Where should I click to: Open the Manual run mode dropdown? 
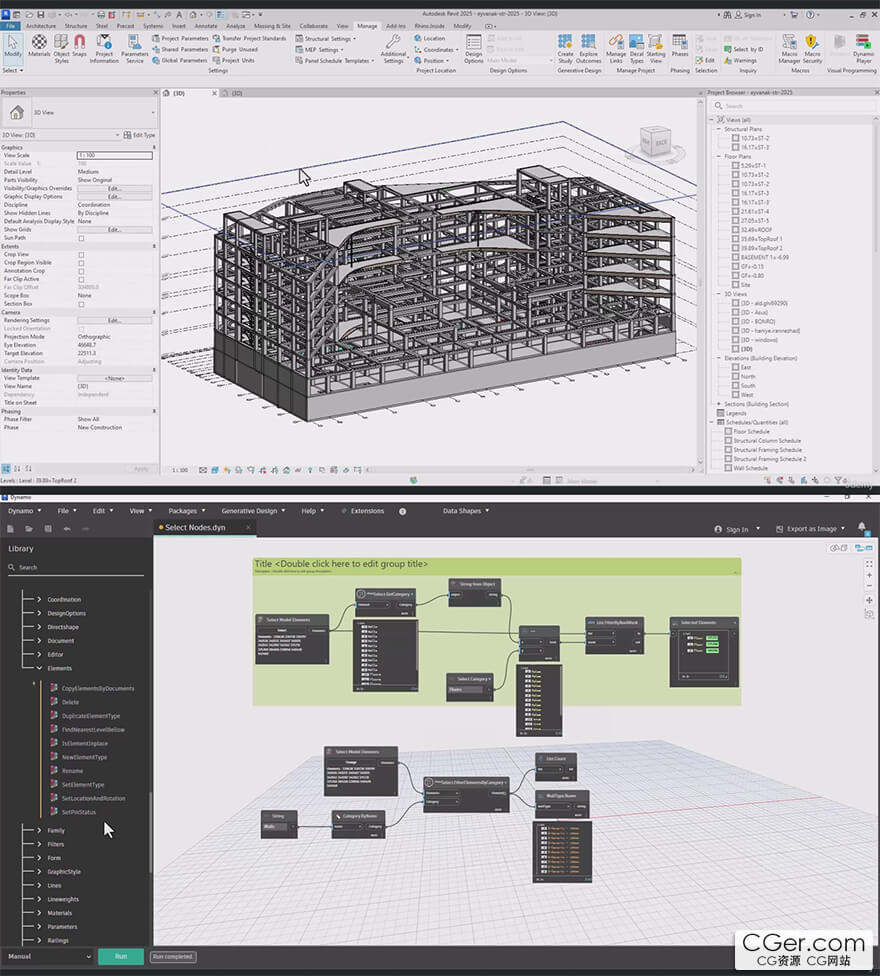click(x=48, y=956)
